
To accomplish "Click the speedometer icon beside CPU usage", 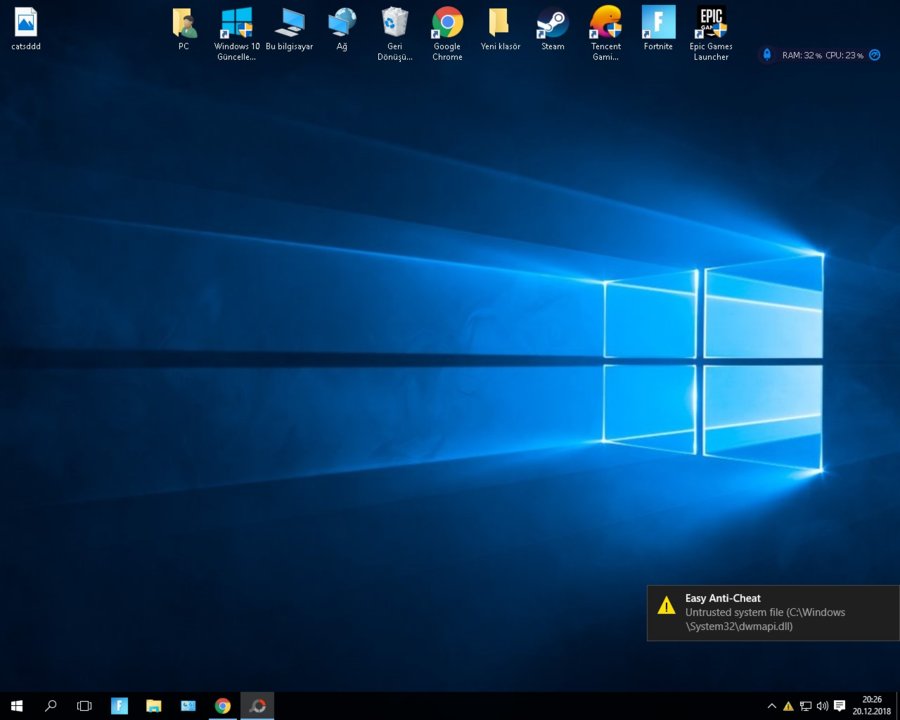I will pos(875,55).
